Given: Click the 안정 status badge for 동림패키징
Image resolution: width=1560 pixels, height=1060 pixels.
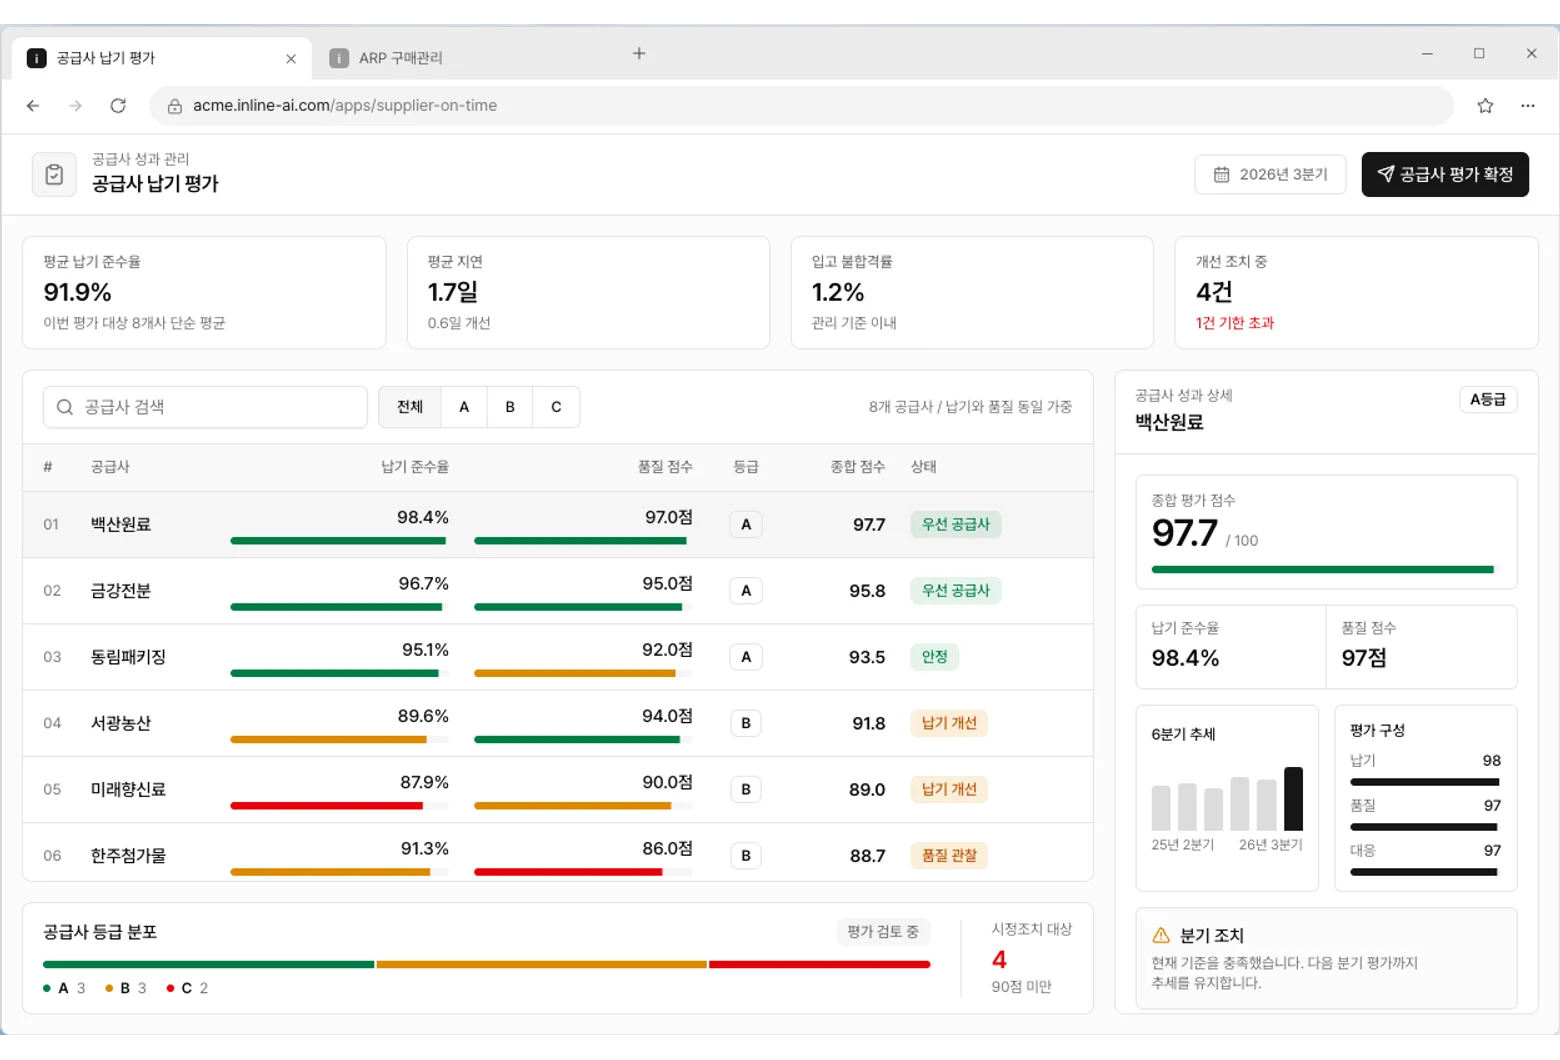Looking at the screenshot, I should pyautogui.click(x=935, y=657).
